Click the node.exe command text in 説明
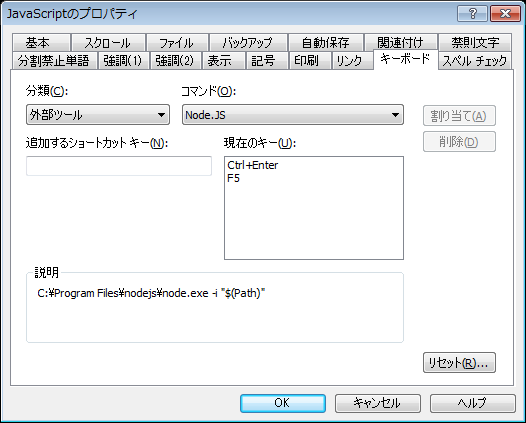The image size is (526, 423). click(x=151, y=293)
